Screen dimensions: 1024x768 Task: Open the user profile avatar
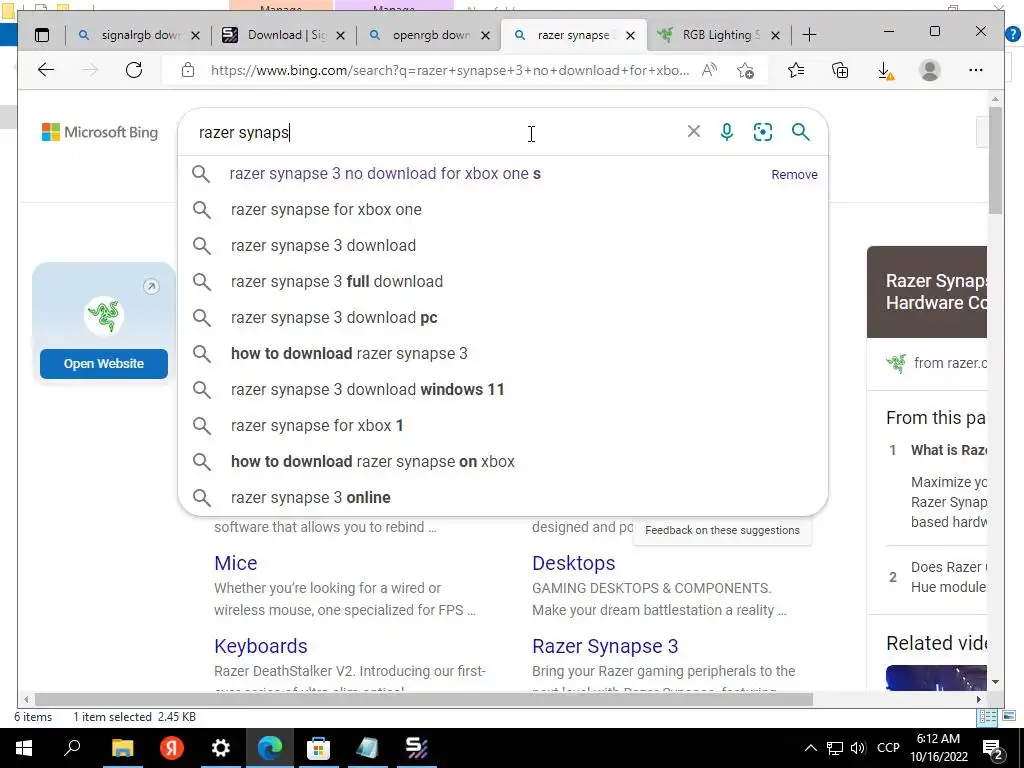tap(929, 70)
